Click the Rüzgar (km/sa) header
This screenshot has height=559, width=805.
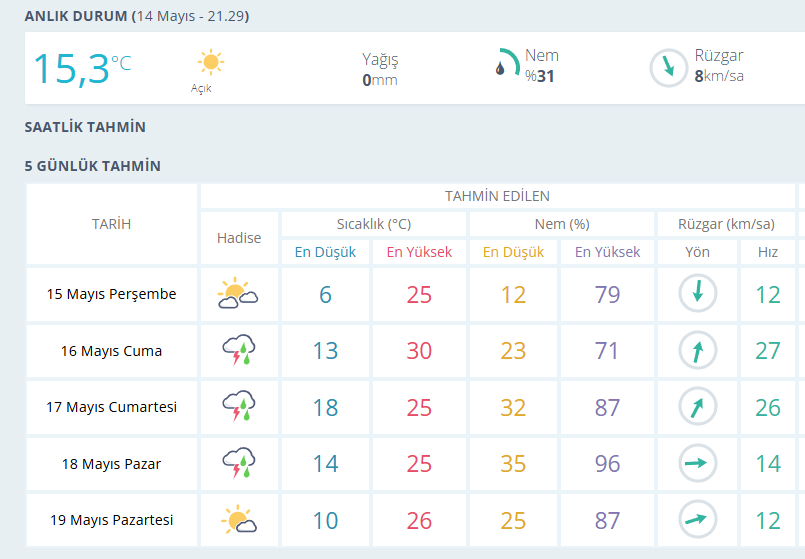pos(726,224)
